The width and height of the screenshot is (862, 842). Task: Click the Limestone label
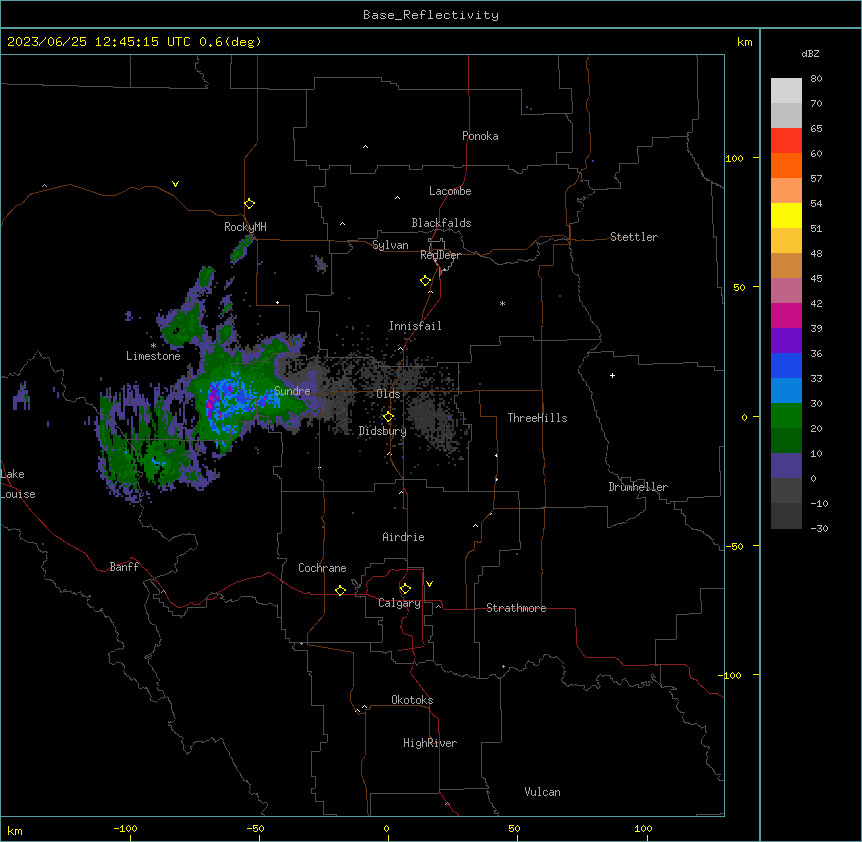[x=153, y=356]
